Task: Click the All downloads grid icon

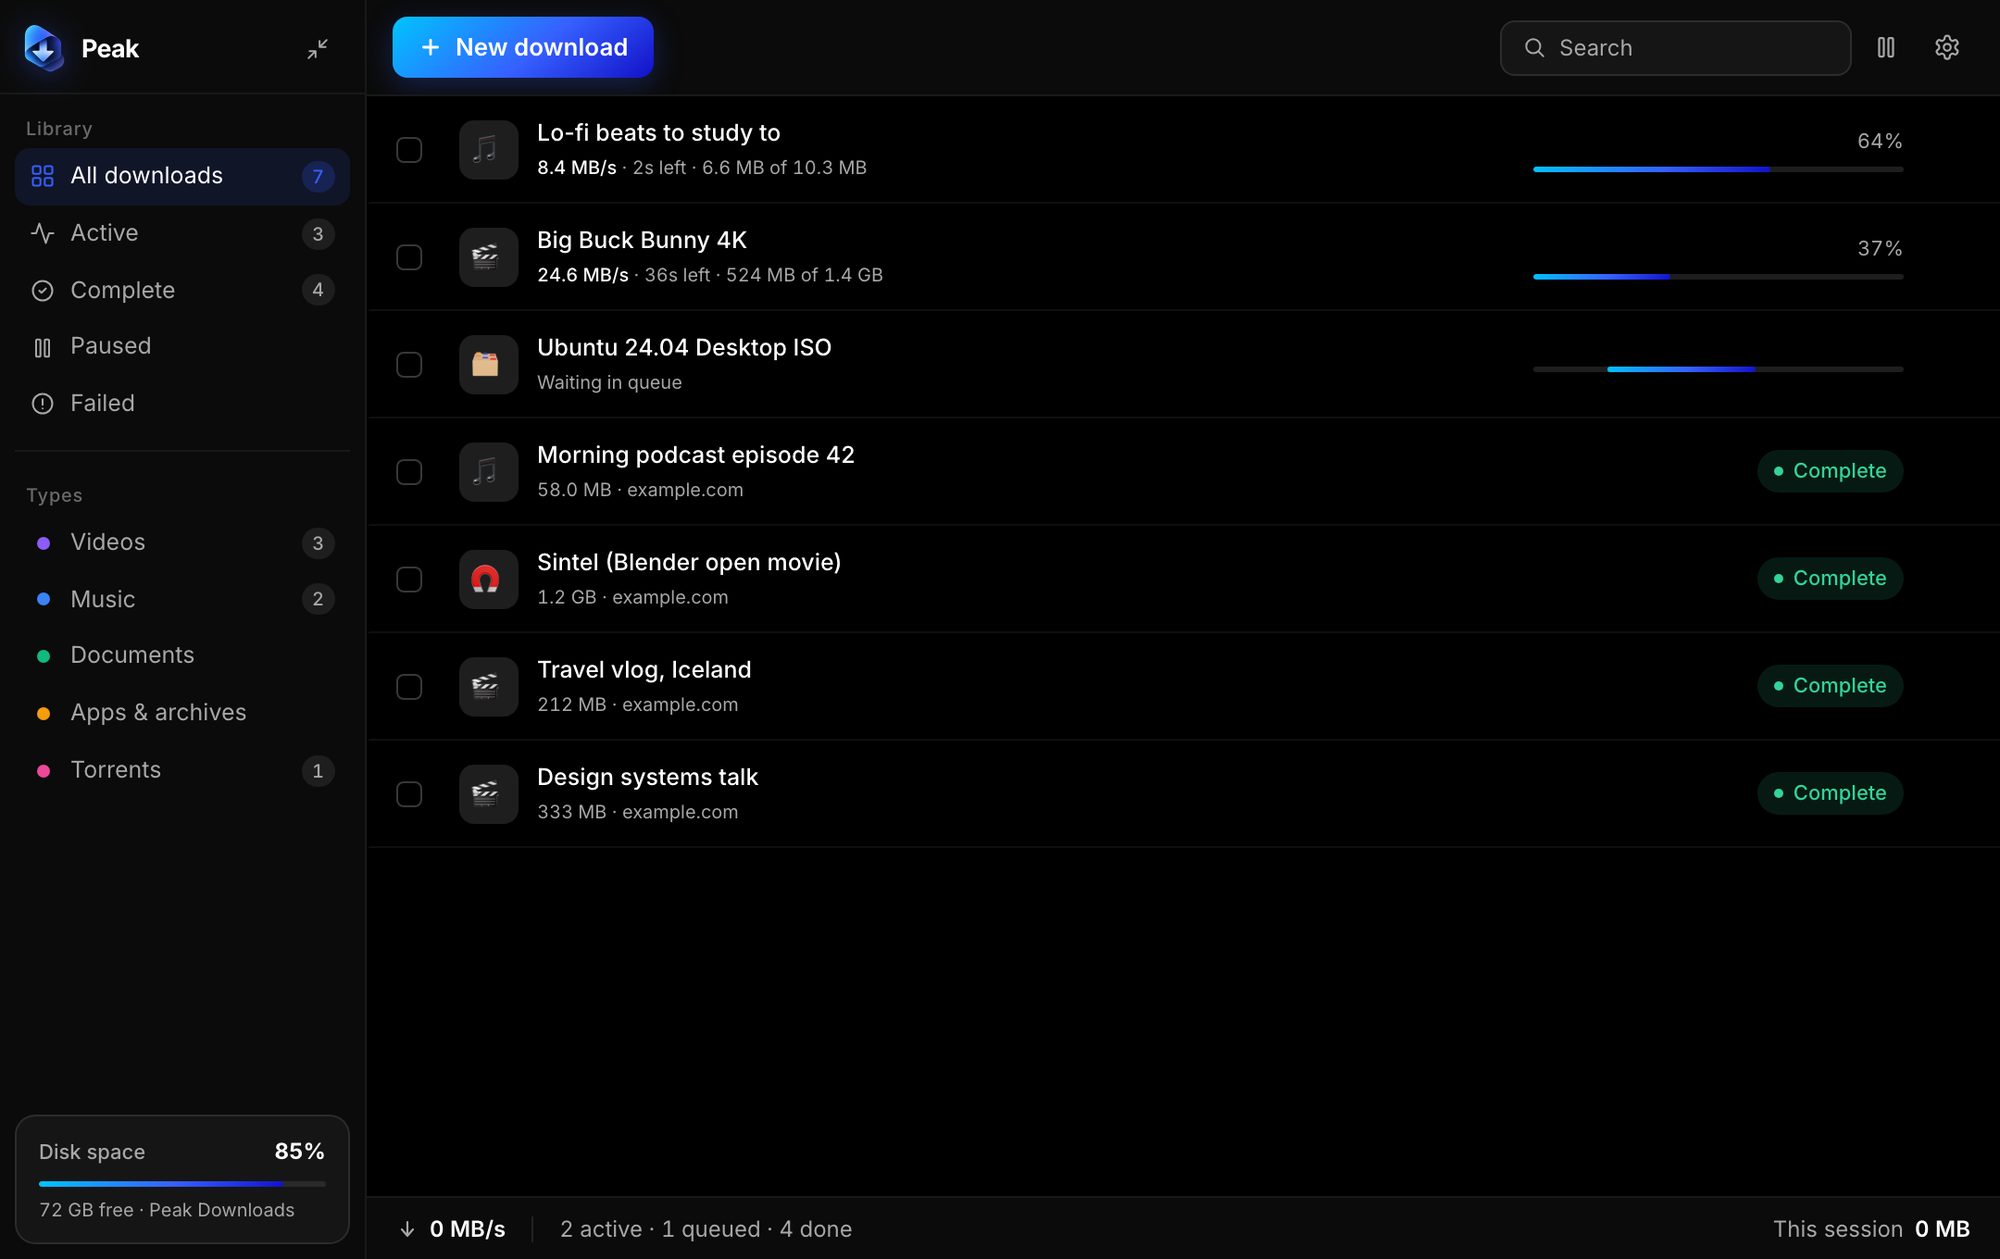Action: pyautogui.click(x=42, y=176)
